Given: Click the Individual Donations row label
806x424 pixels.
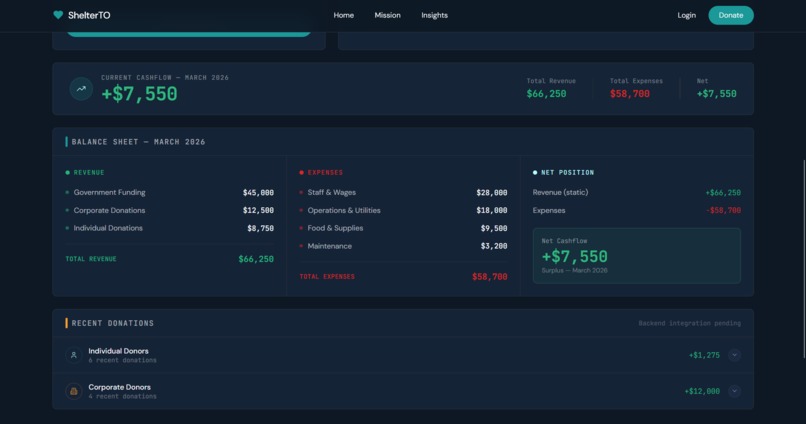Looking at the screenshot, I should coord(108,228).
